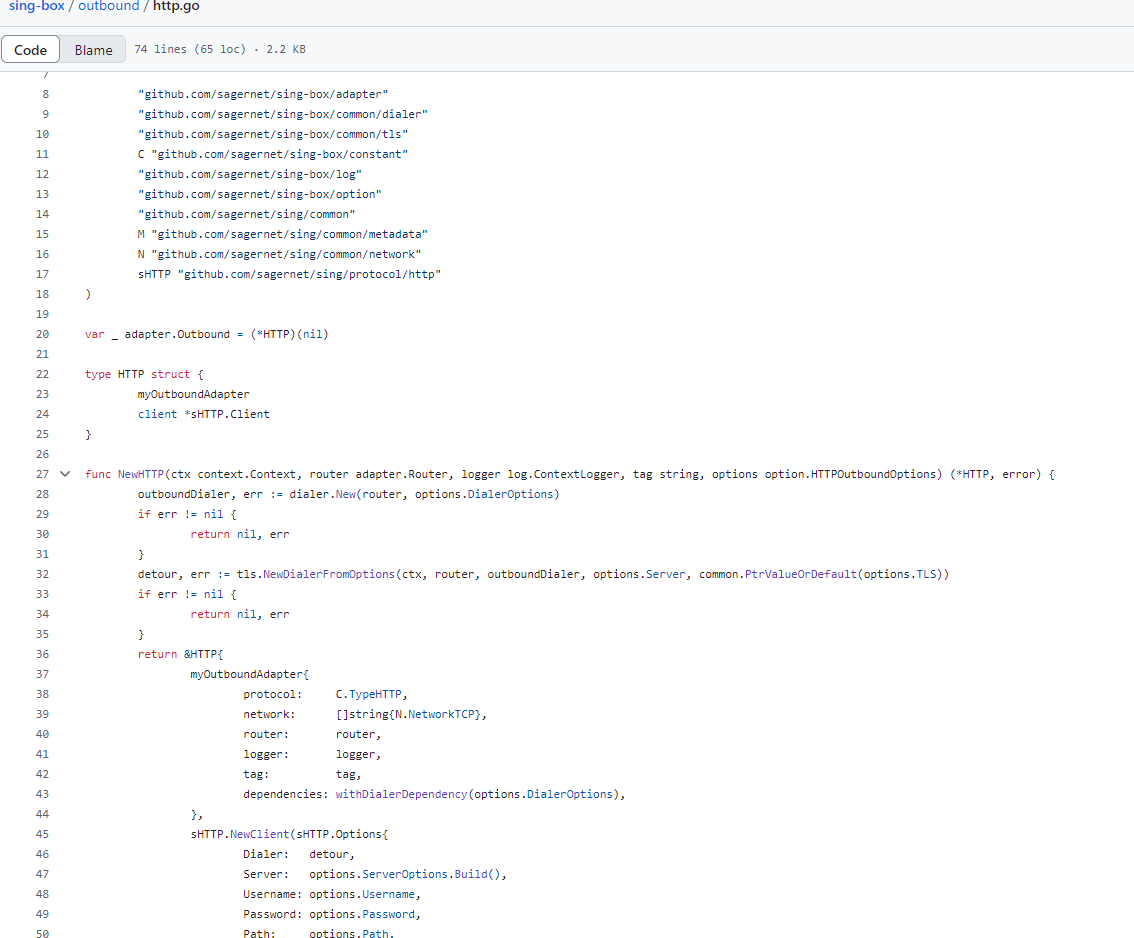Select line number 27 in the gutter
Screen dimensions: 1134x938
(42, 474)
